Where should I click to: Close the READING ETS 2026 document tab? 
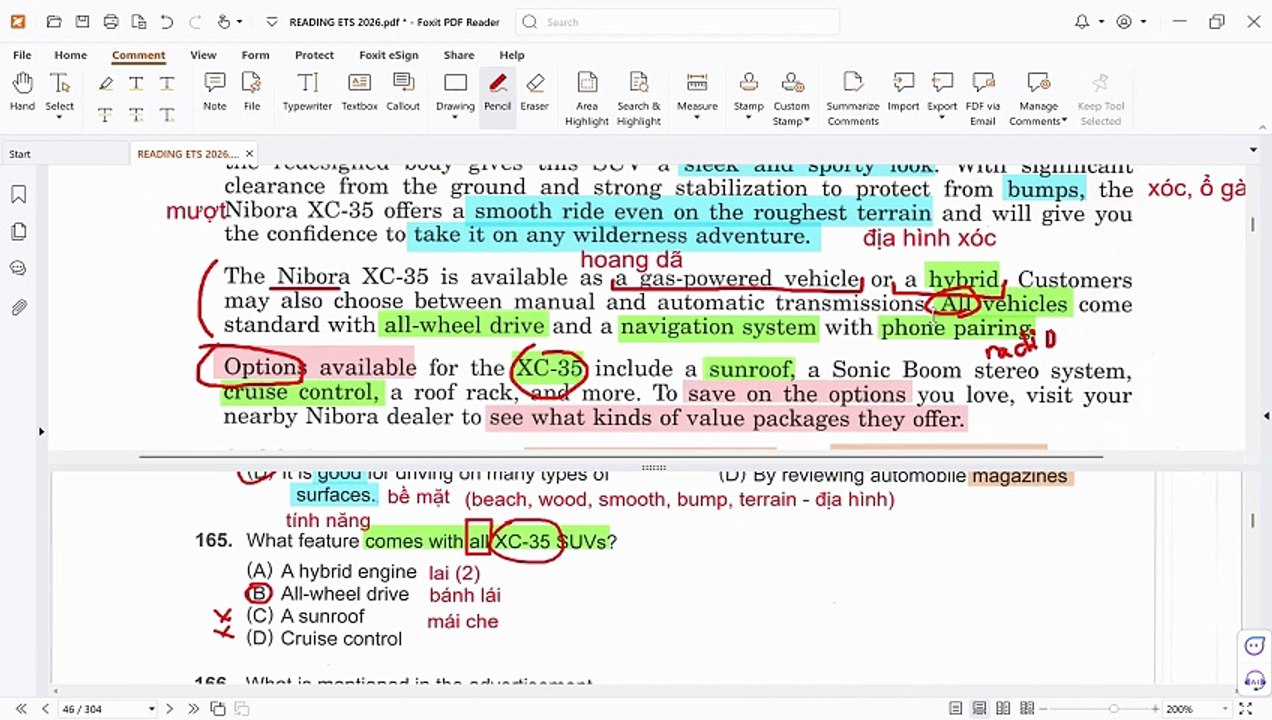click(x=249, y=154)
